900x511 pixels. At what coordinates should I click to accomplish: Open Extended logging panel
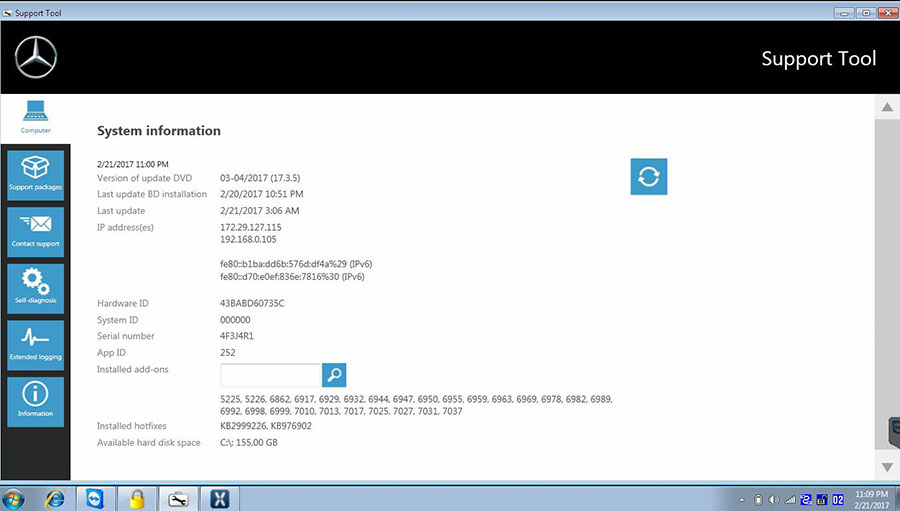click(36, 345)
